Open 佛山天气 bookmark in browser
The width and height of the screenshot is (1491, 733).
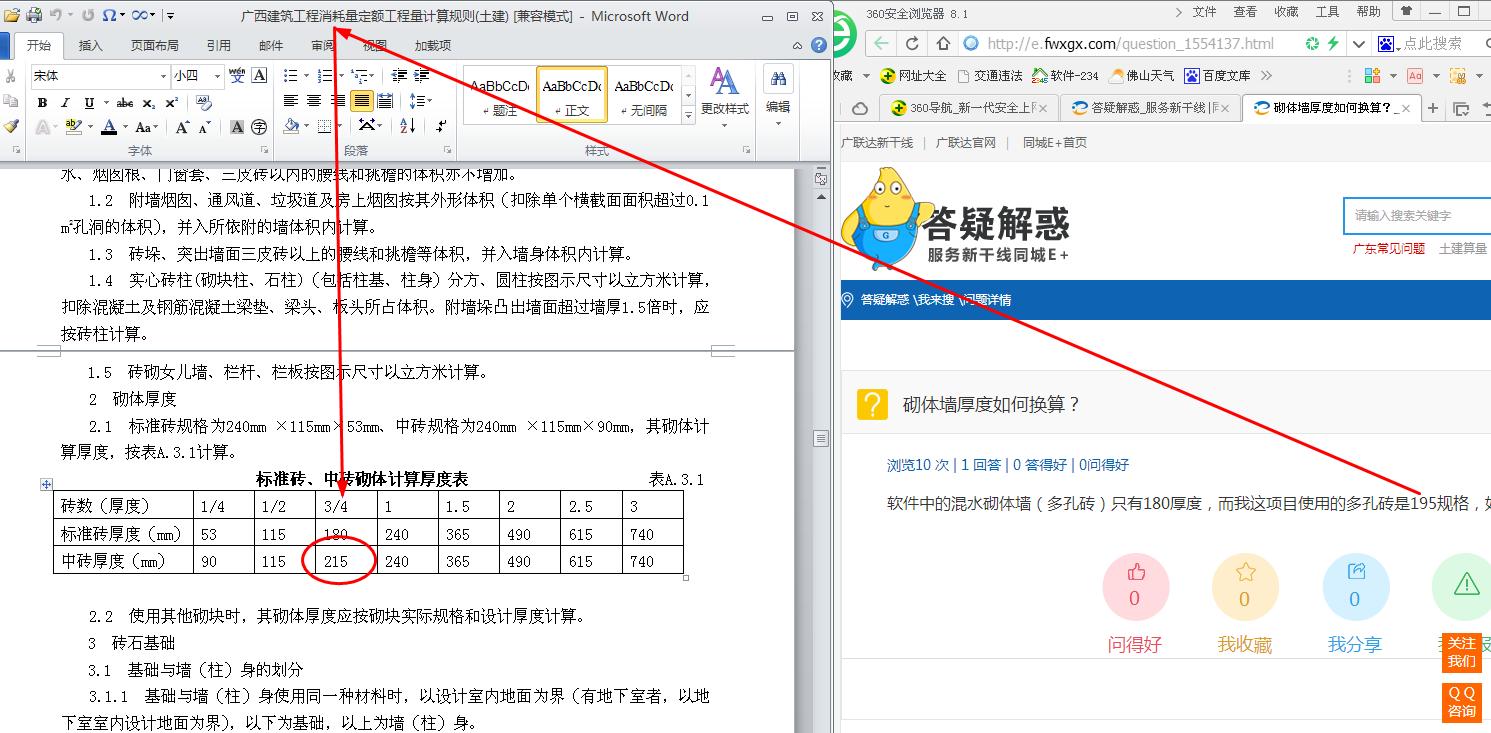tap(1141, 75)
